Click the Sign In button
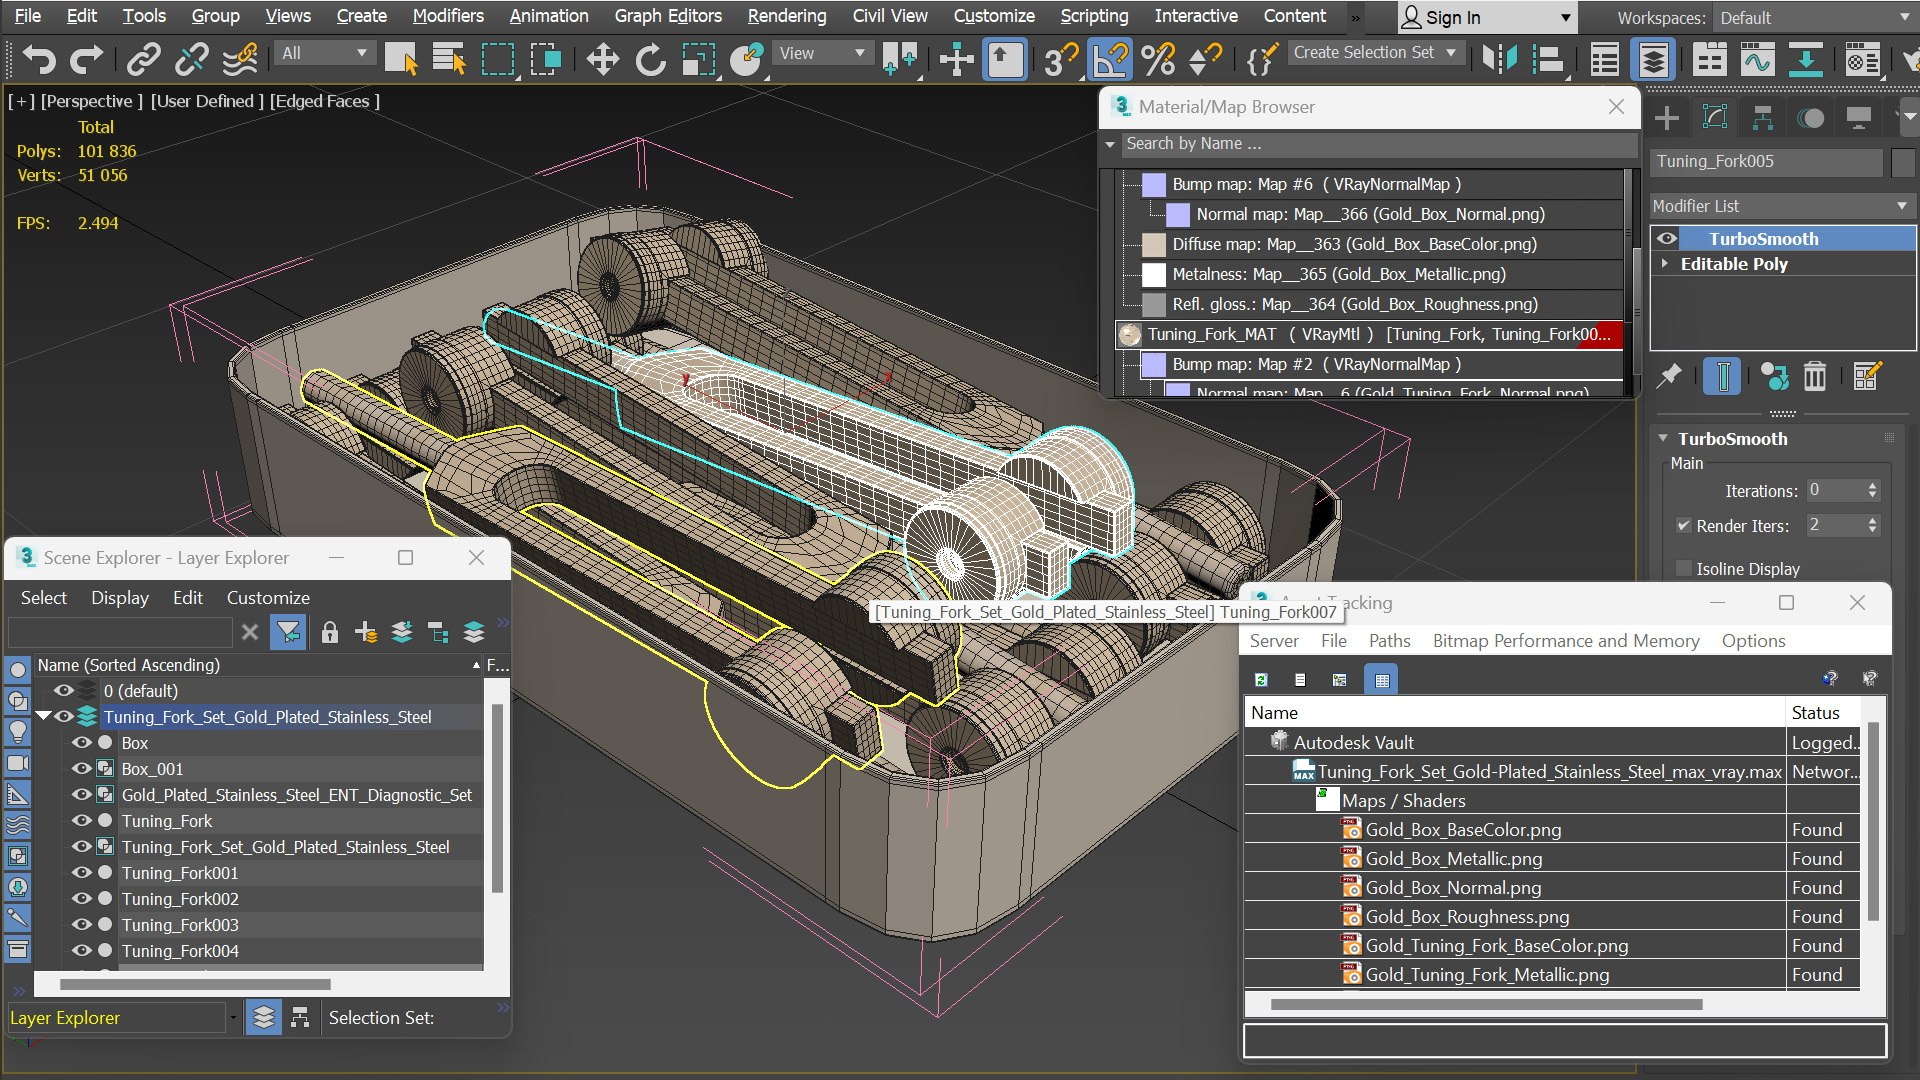The height and width of the screenshot is (1080, 1920). (1486, 18)
